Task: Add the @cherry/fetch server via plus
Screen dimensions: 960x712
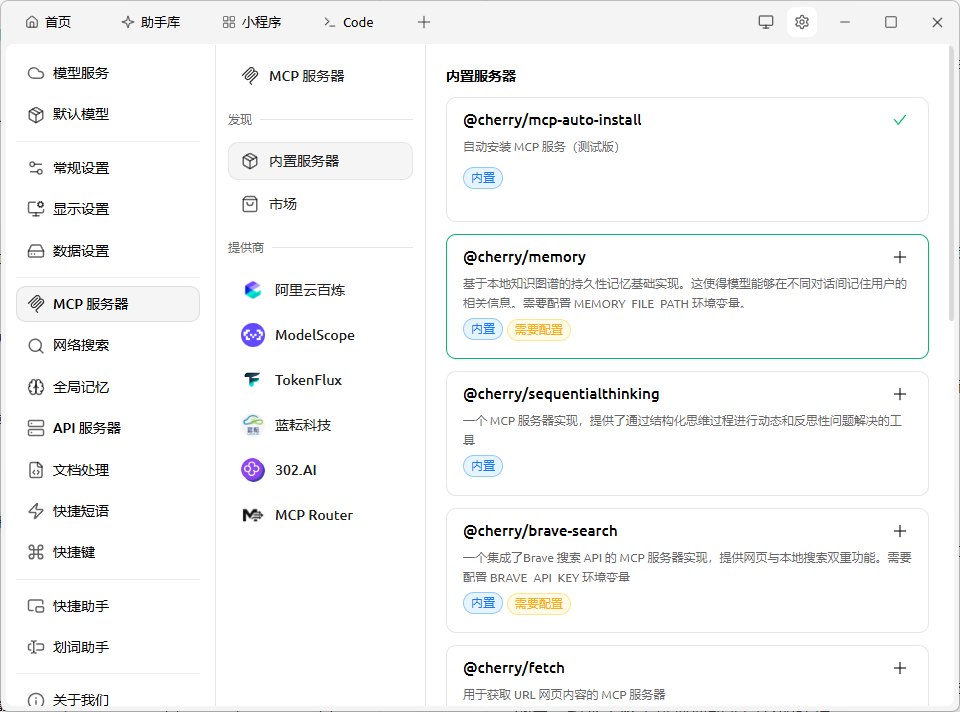Action: point(900,668)
